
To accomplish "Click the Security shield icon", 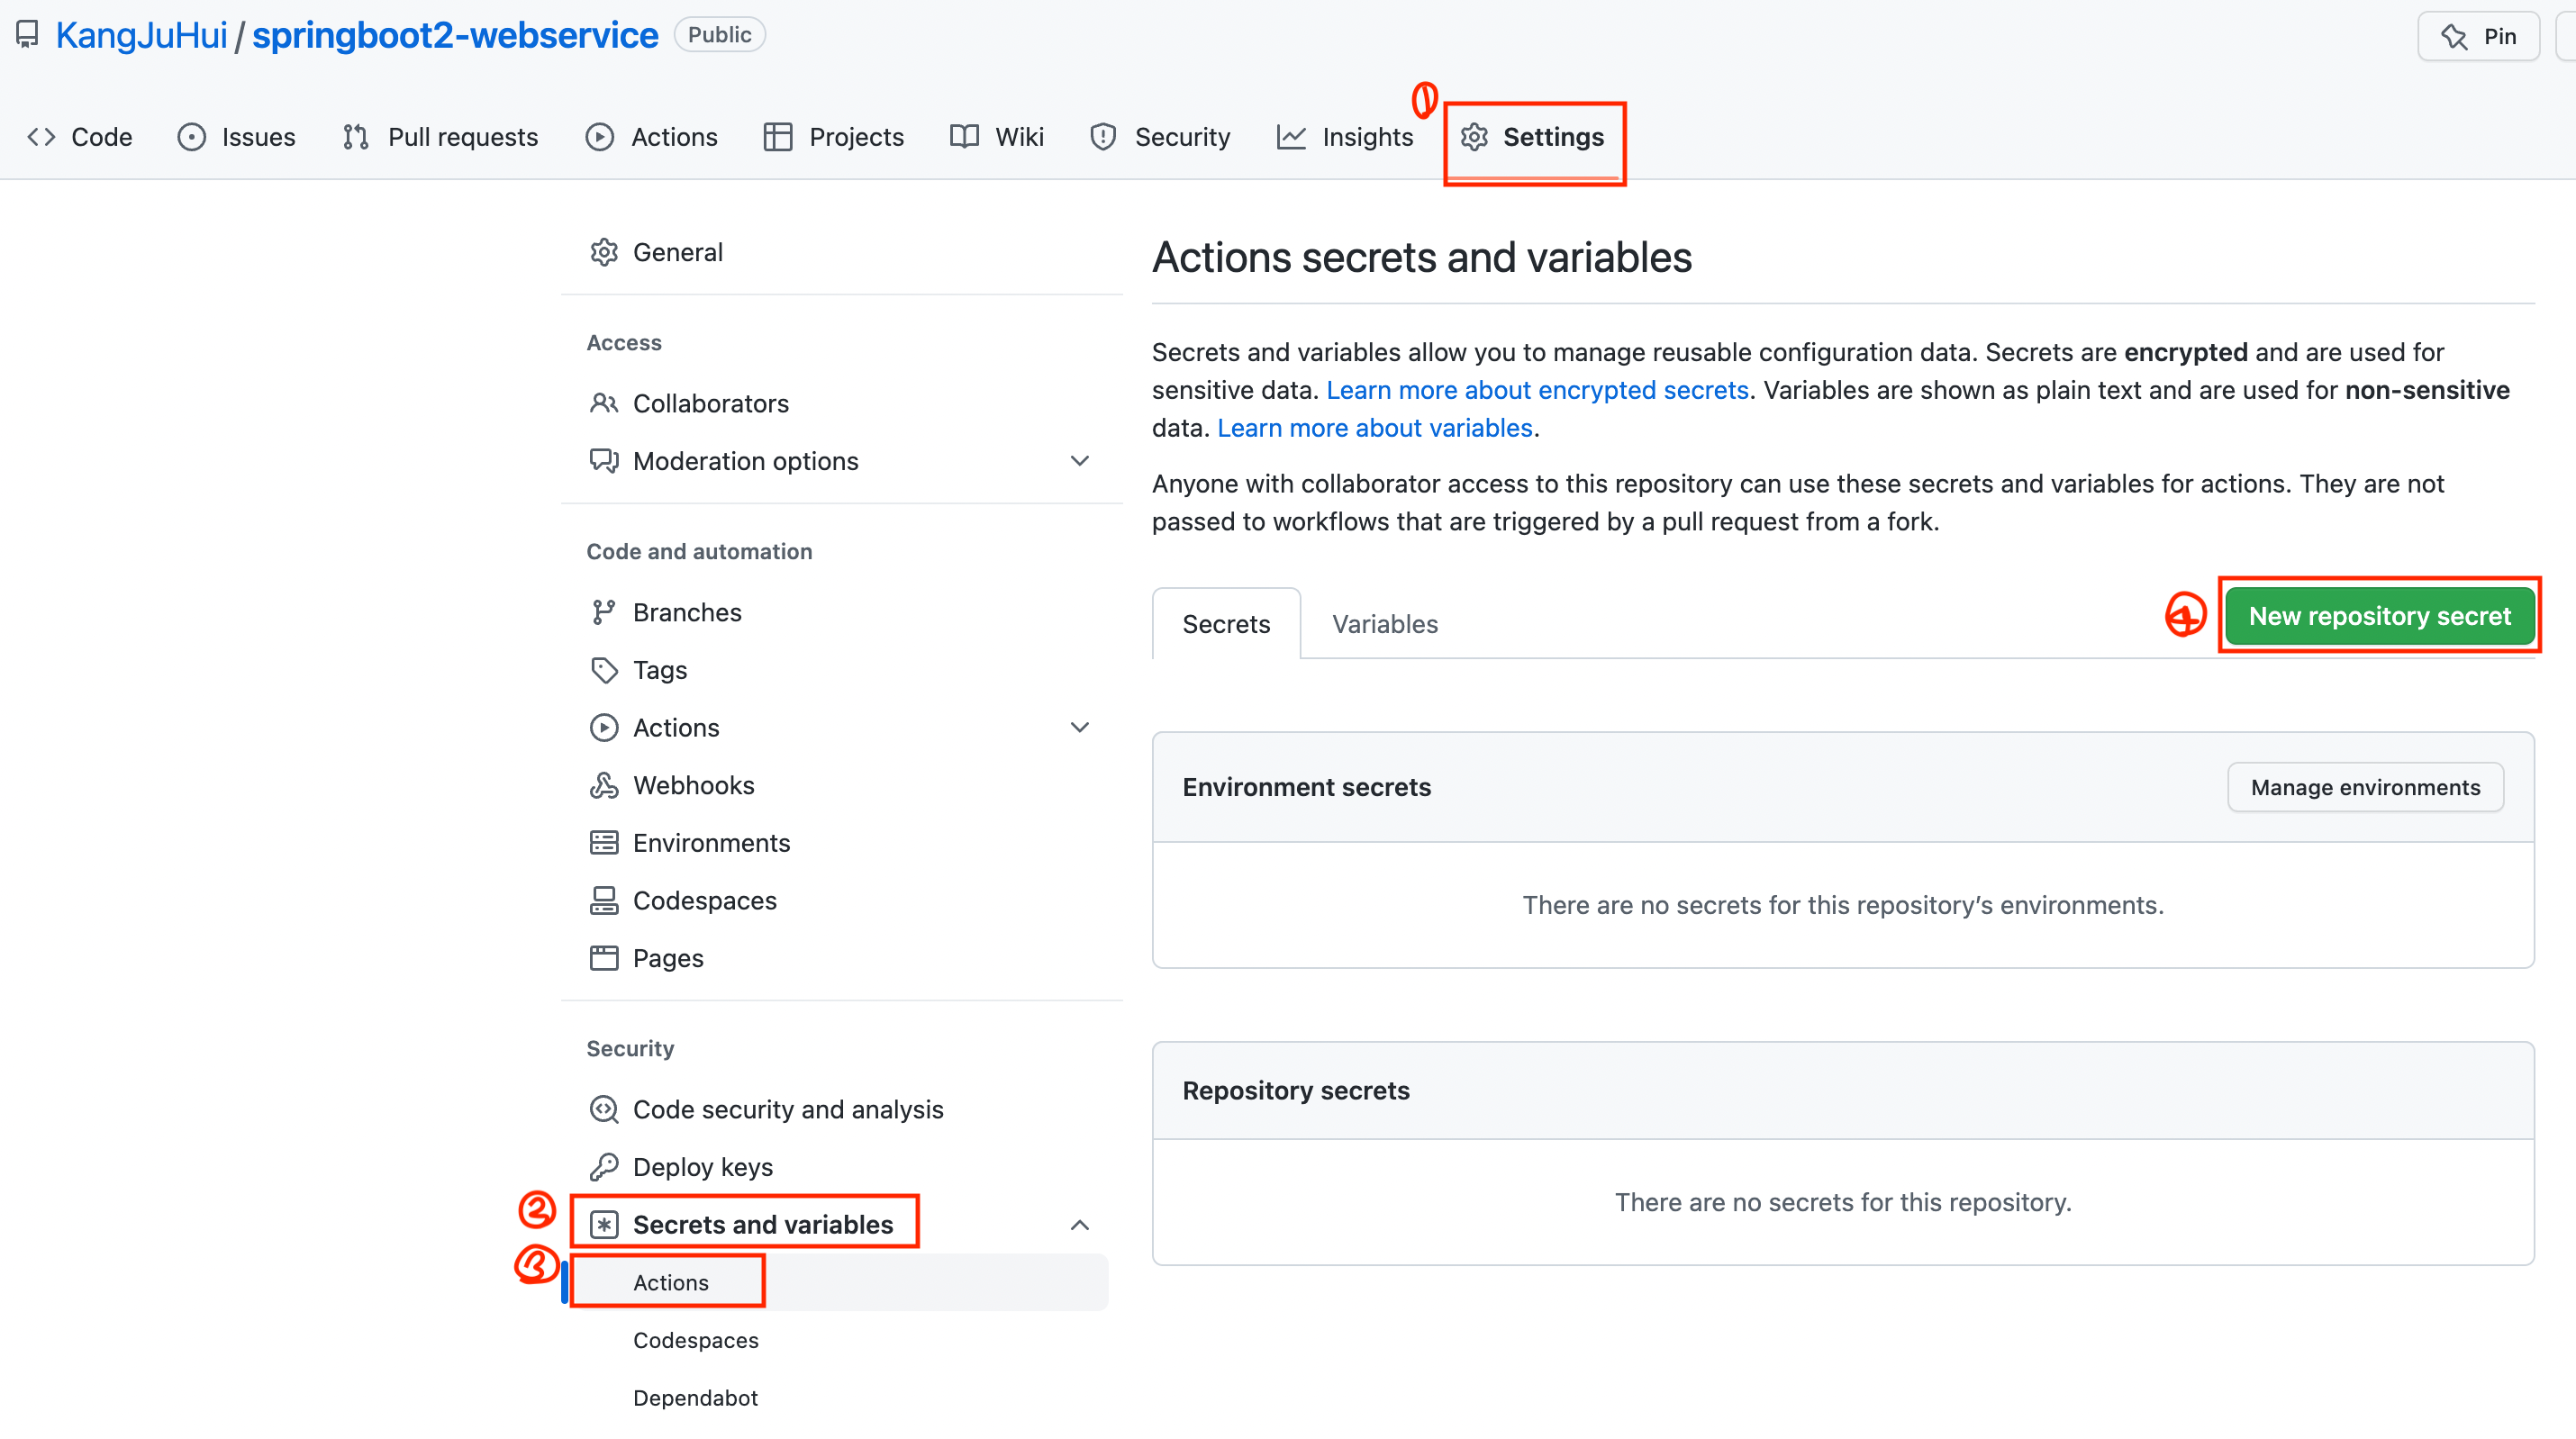I will tap(1103, 137).
